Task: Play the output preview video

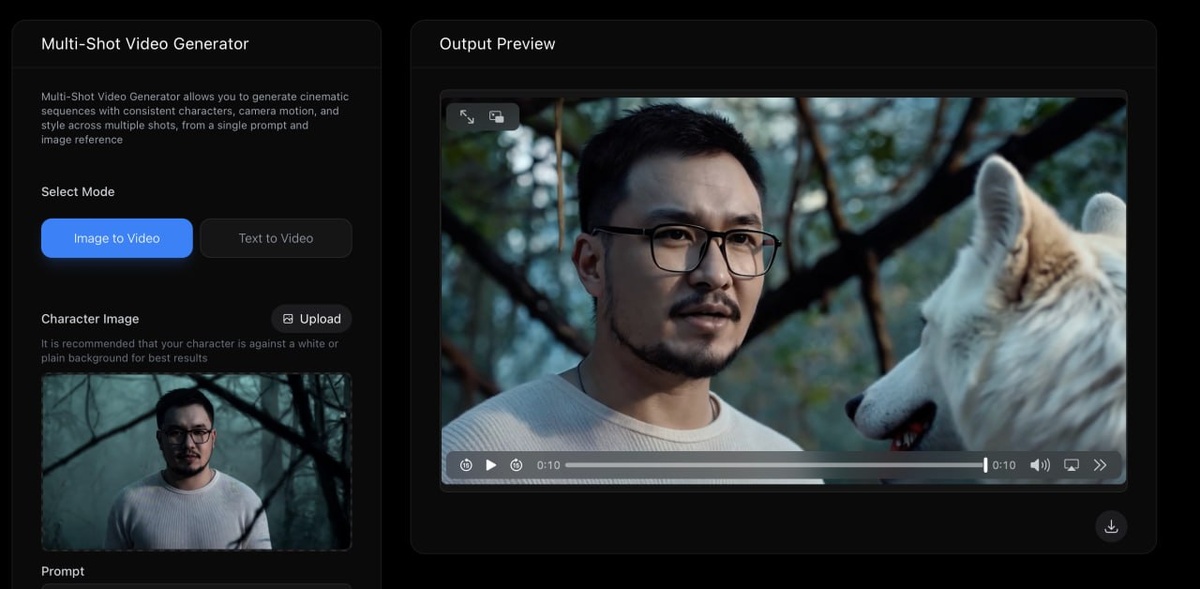Action: pyautogui.click(x=491, y=465)
